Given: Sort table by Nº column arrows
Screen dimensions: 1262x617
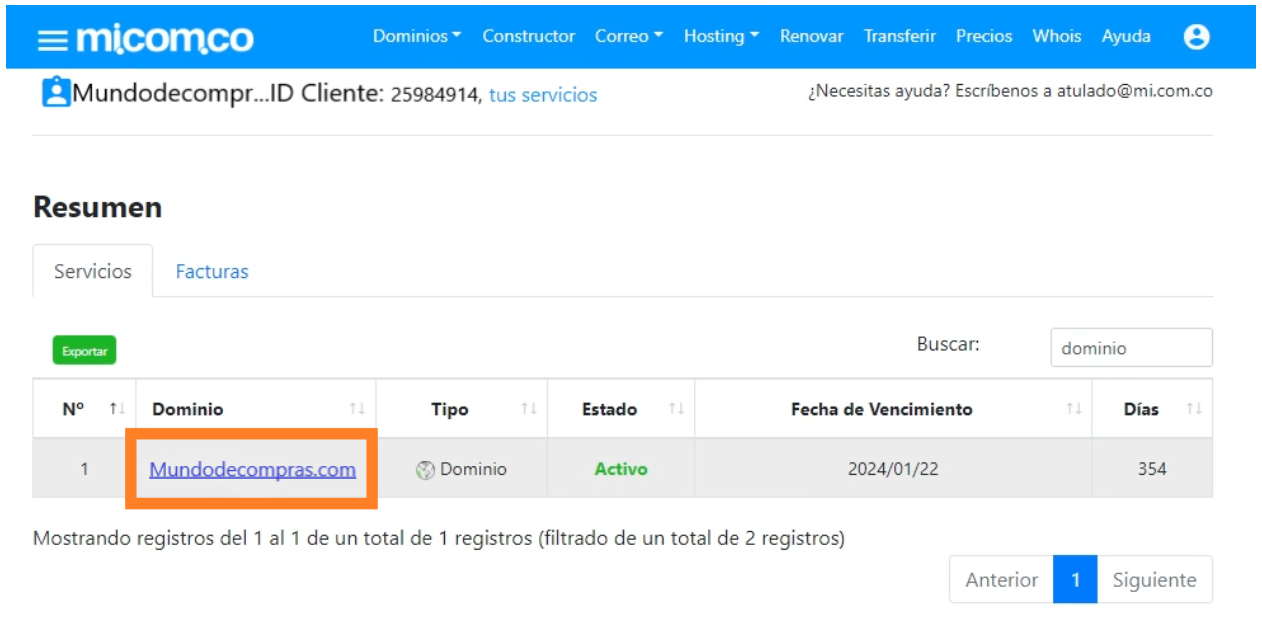Looking at the screenshot, I should tap(117, 409).
